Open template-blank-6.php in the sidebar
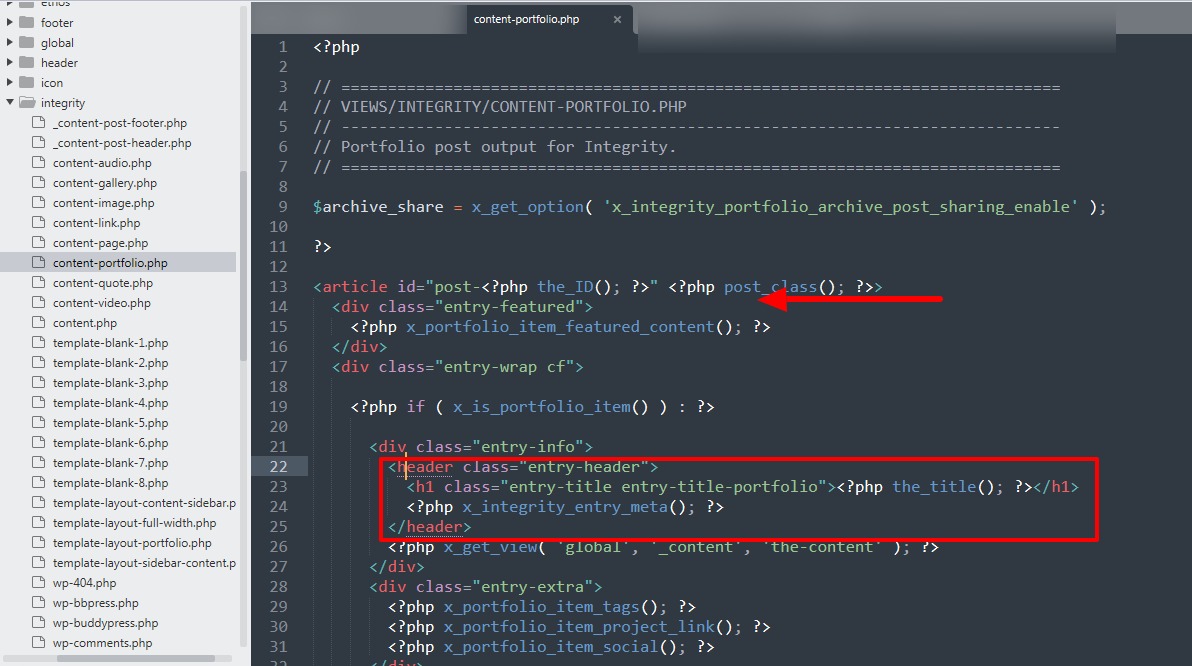The height and width of the screenshot is (666, 1192). pos(110,442)
